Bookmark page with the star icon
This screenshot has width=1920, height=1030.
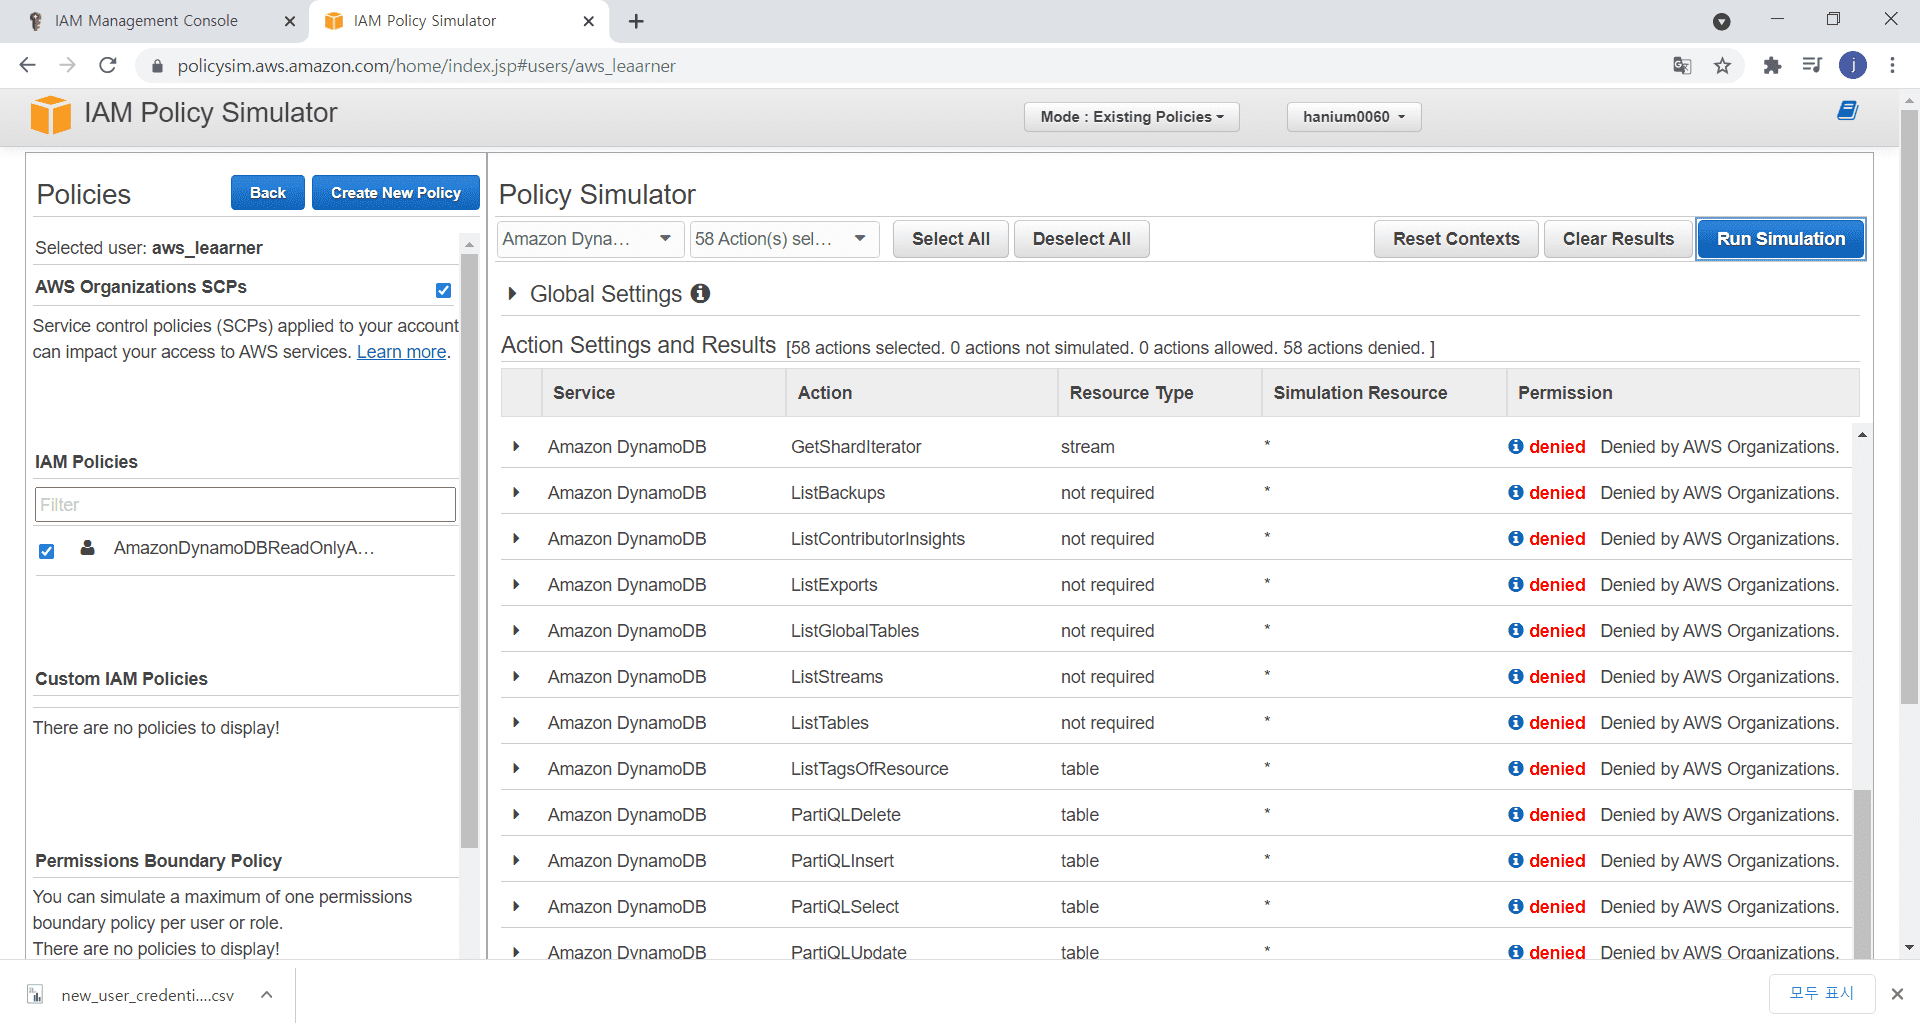coord(1722,66)
